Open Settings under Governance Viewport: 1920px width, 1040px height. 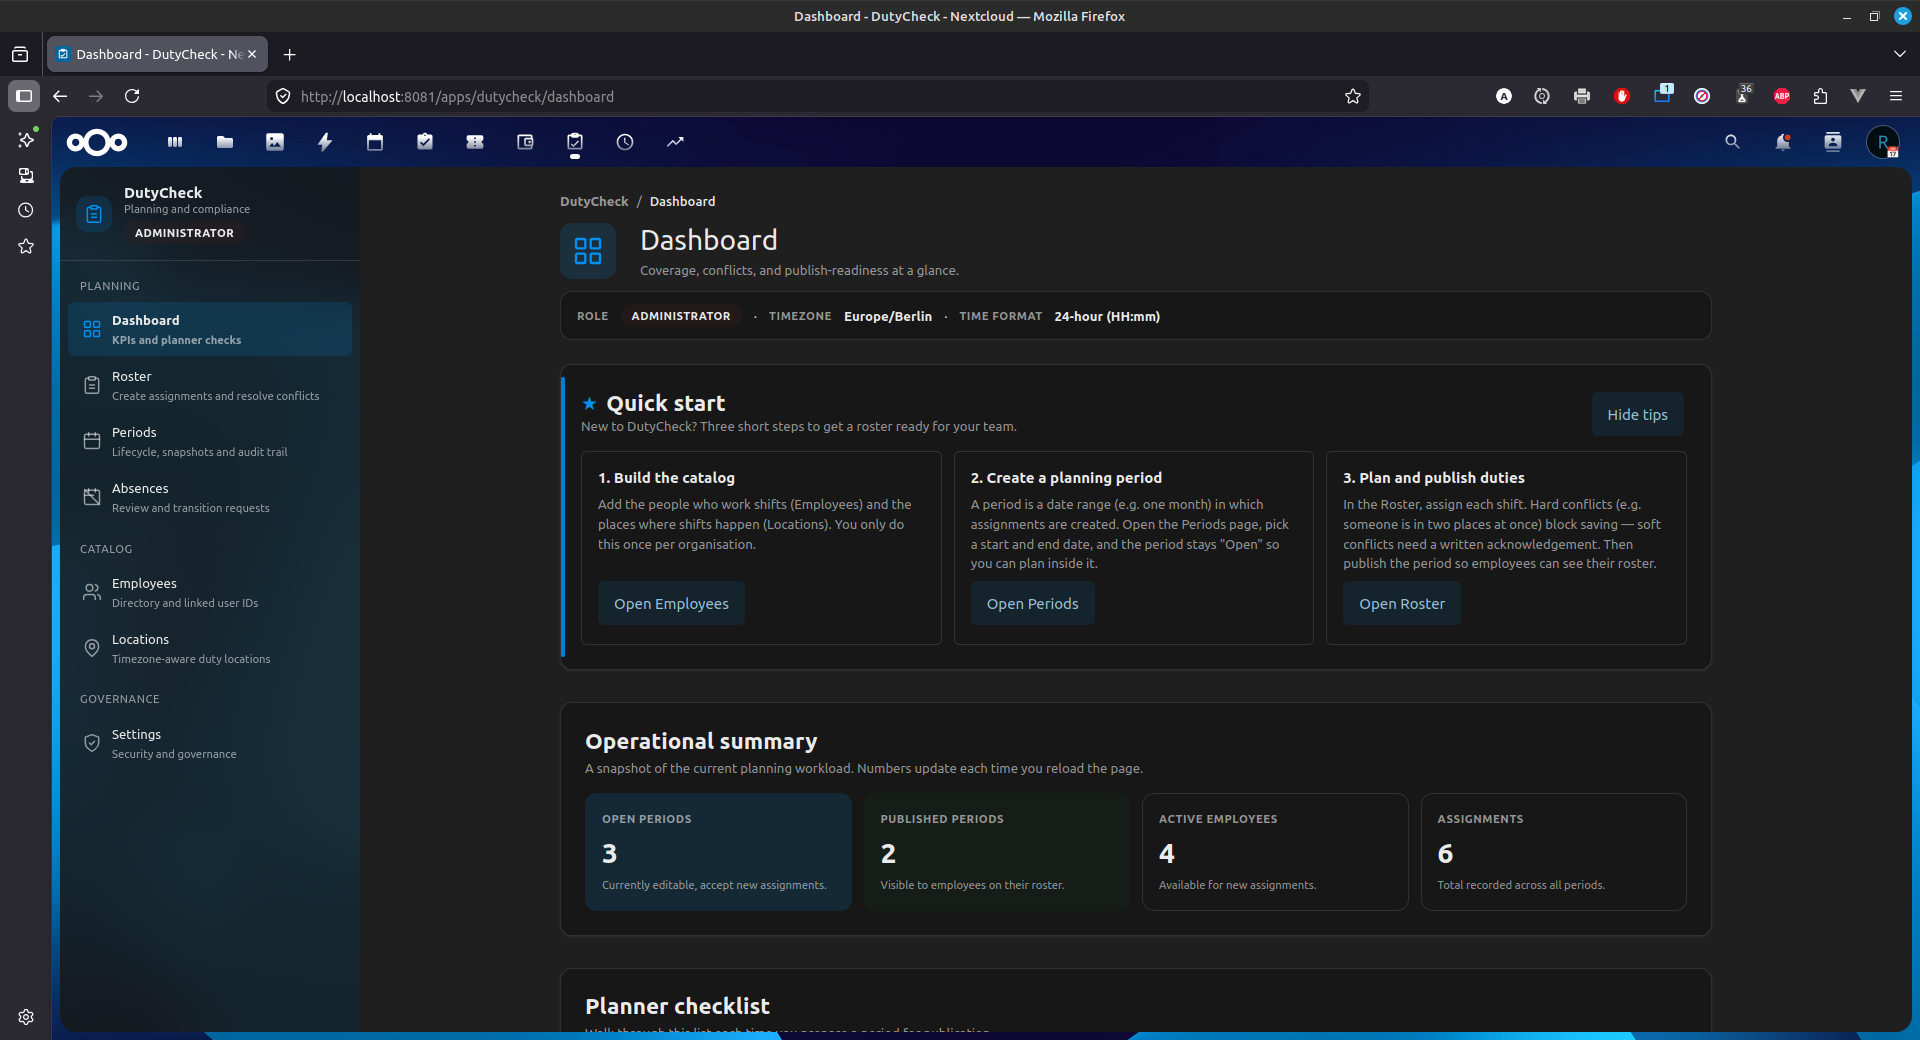click(x=210, y=743)
